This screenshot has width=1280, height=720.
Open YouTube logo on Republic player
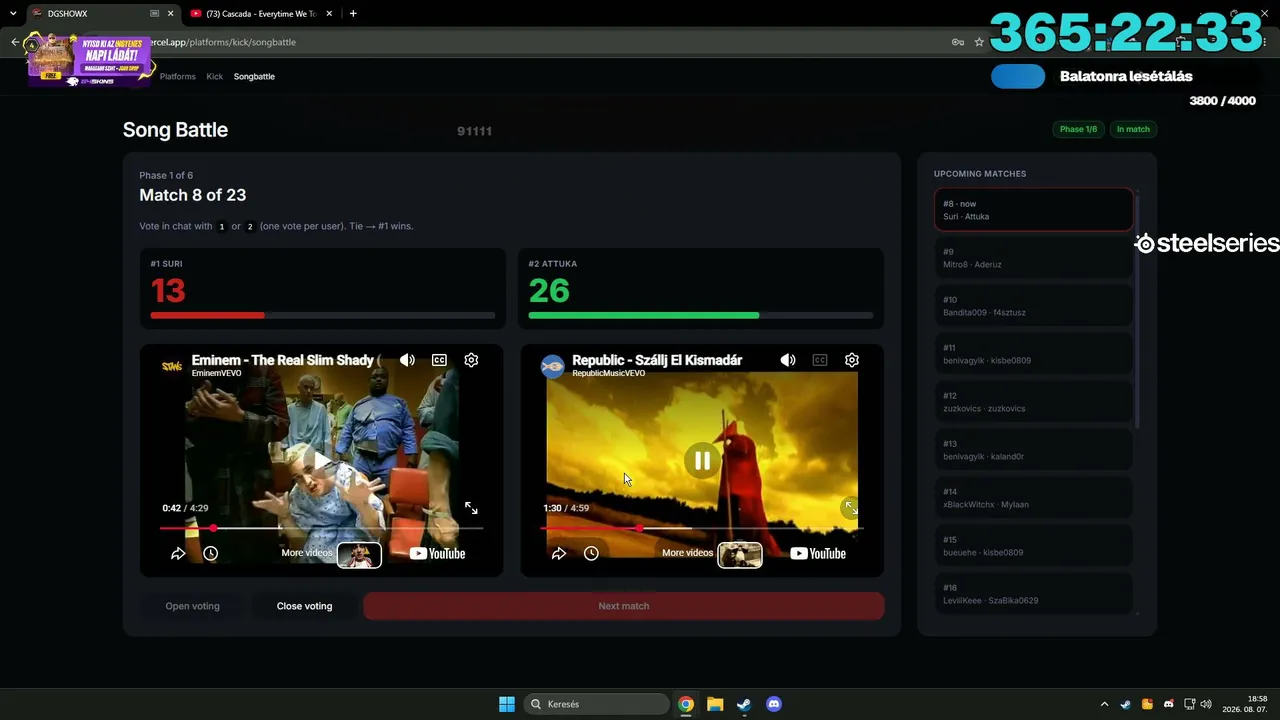coord(818,553)
